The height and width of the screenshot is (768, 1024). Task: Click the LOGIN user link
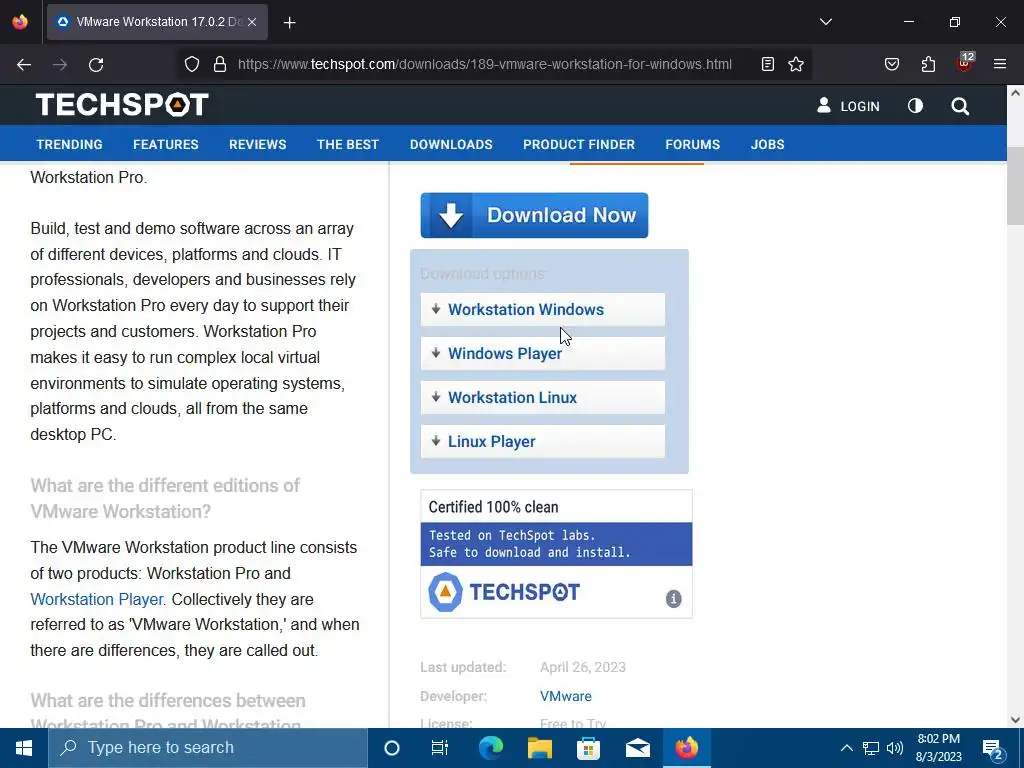[848, 106]
